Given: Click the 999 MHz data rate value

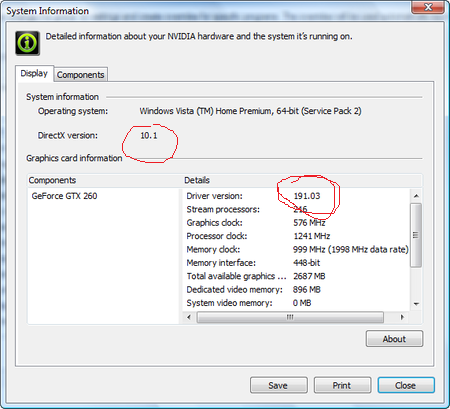Looking at the screenshot, I should [351, 249].
